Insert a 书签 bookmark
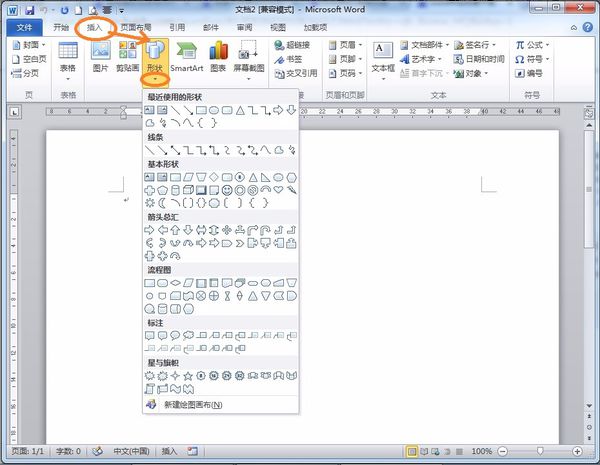Viewport: 600px width, 465px height. (289, 59)
